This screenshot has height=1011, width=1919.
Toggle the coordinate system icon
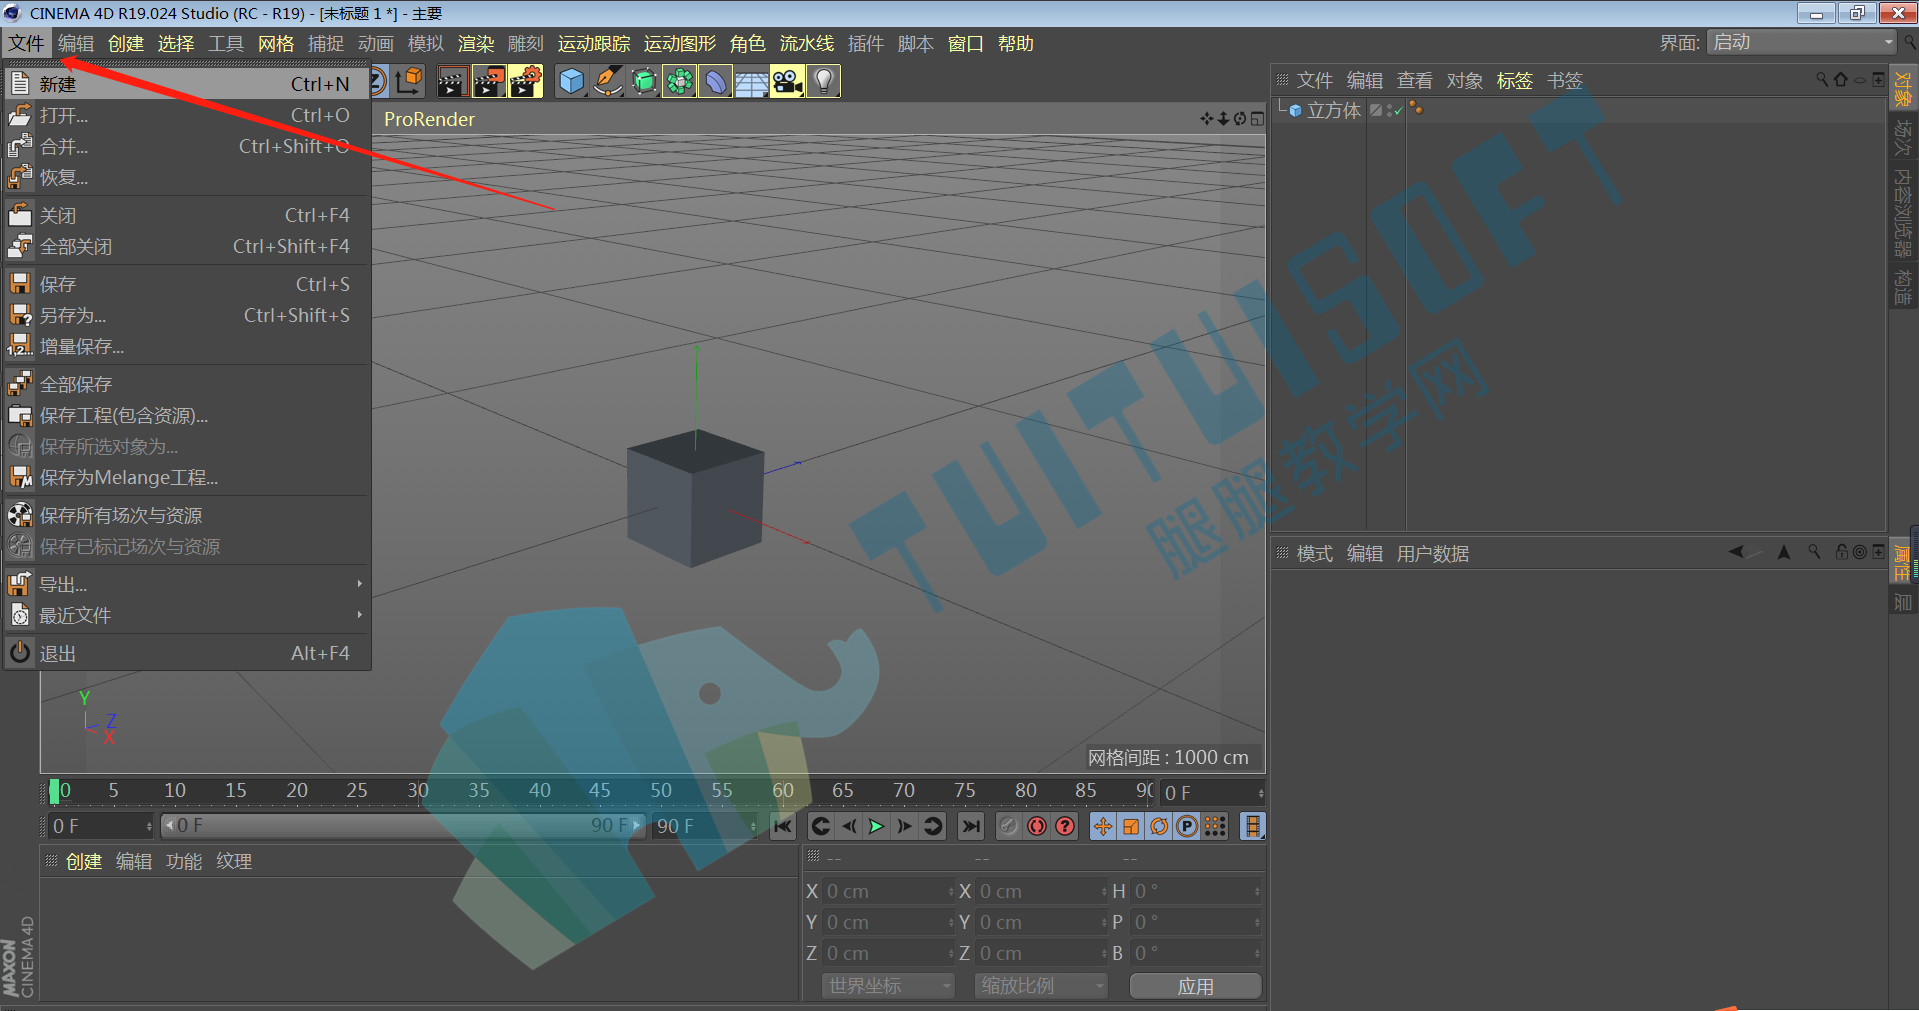point(408,81)
